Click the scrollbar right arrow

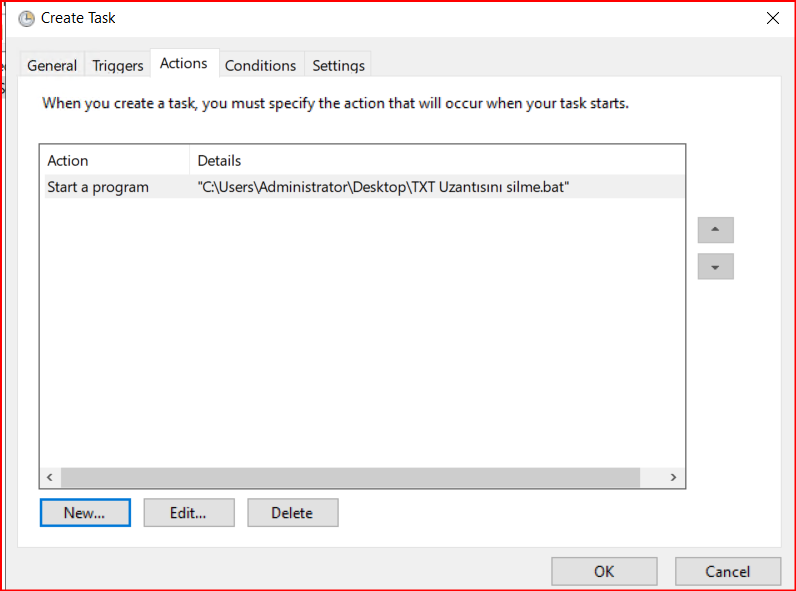(674, 477)
